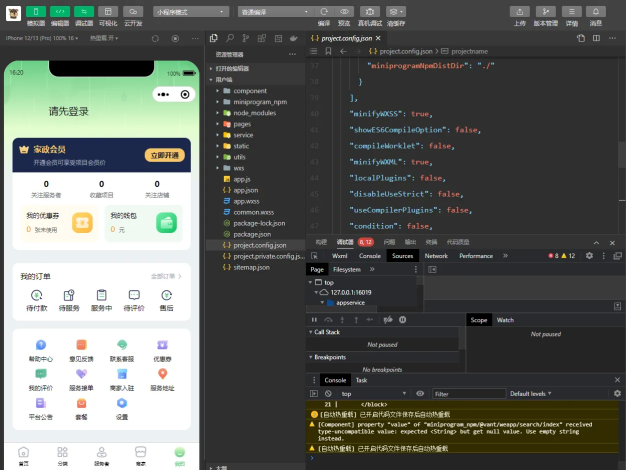This screenshot has height=470, width=626.
Task: Switch to the Watch tab
Action: click(x=505, y=320)
